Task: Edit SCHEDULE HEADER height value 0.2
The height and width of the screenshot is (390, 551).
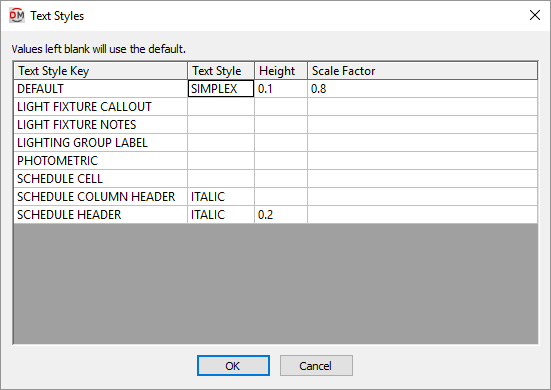Action: tap(281, 214)
